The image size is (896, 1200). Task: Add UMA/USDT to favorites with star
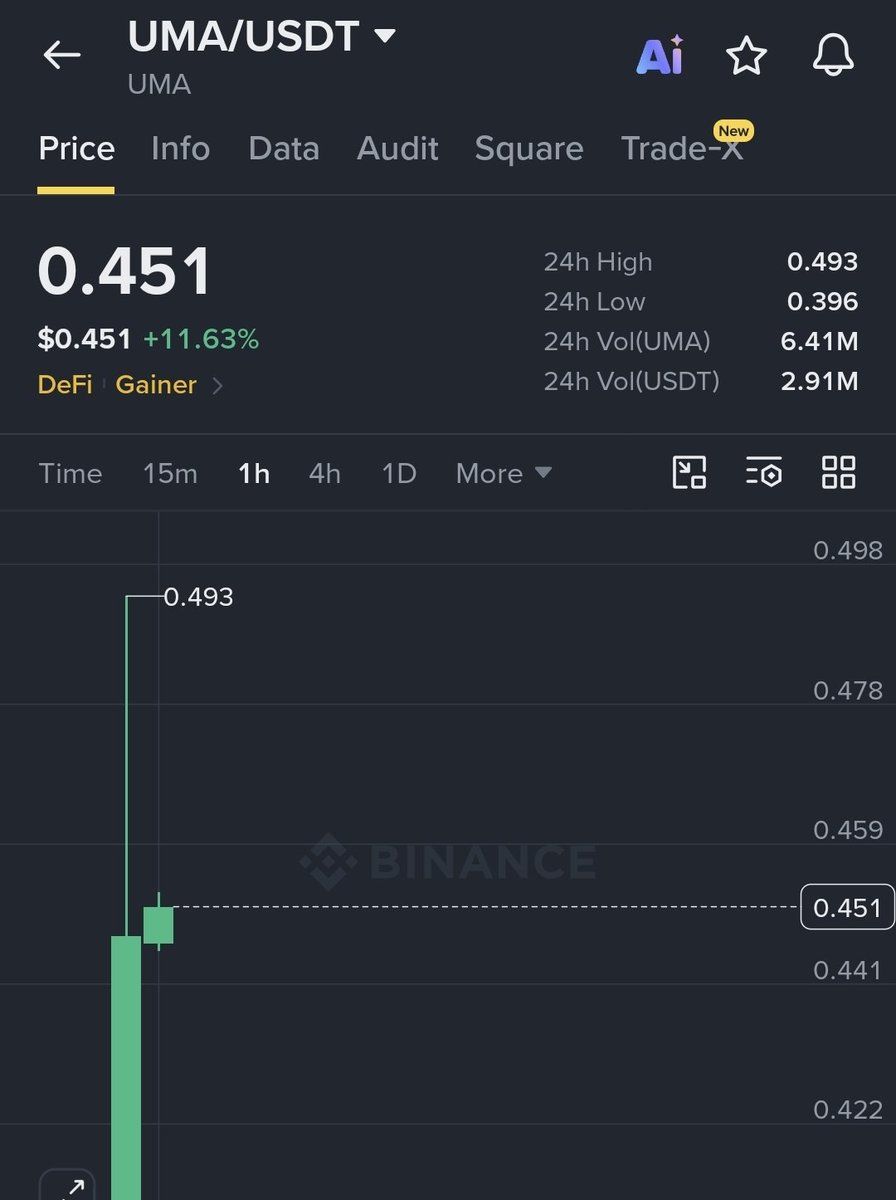746,56
